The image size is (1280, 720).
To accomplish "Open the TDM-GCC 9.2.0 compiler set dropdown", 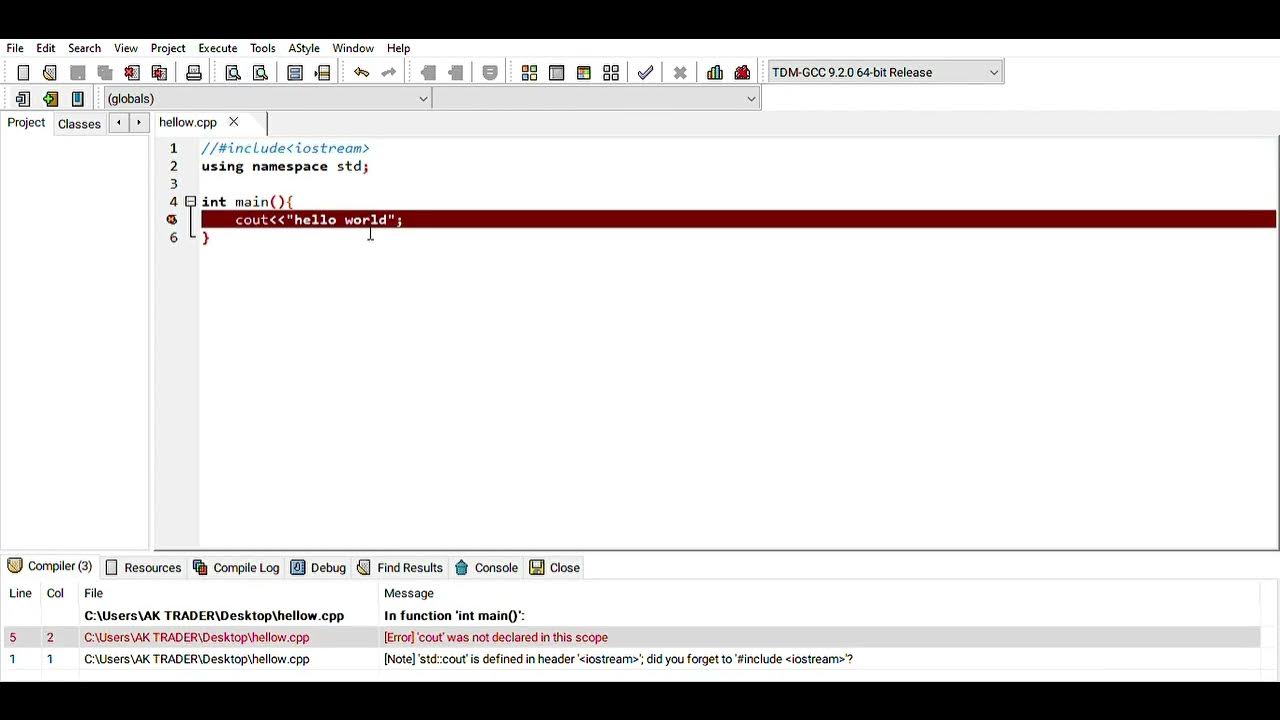I will [885, 72].
